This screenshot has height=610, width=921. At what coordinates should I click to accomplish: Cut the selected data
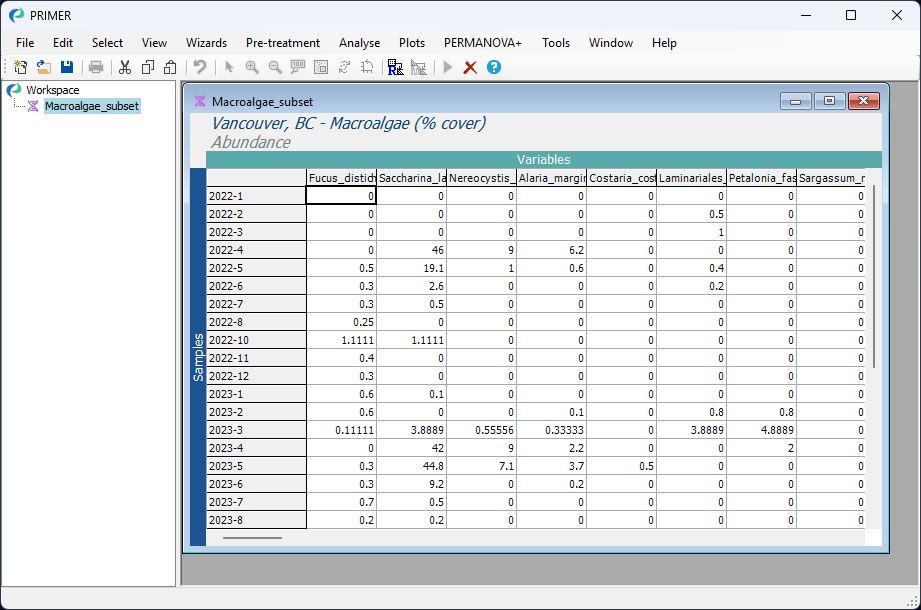point(124,67)
